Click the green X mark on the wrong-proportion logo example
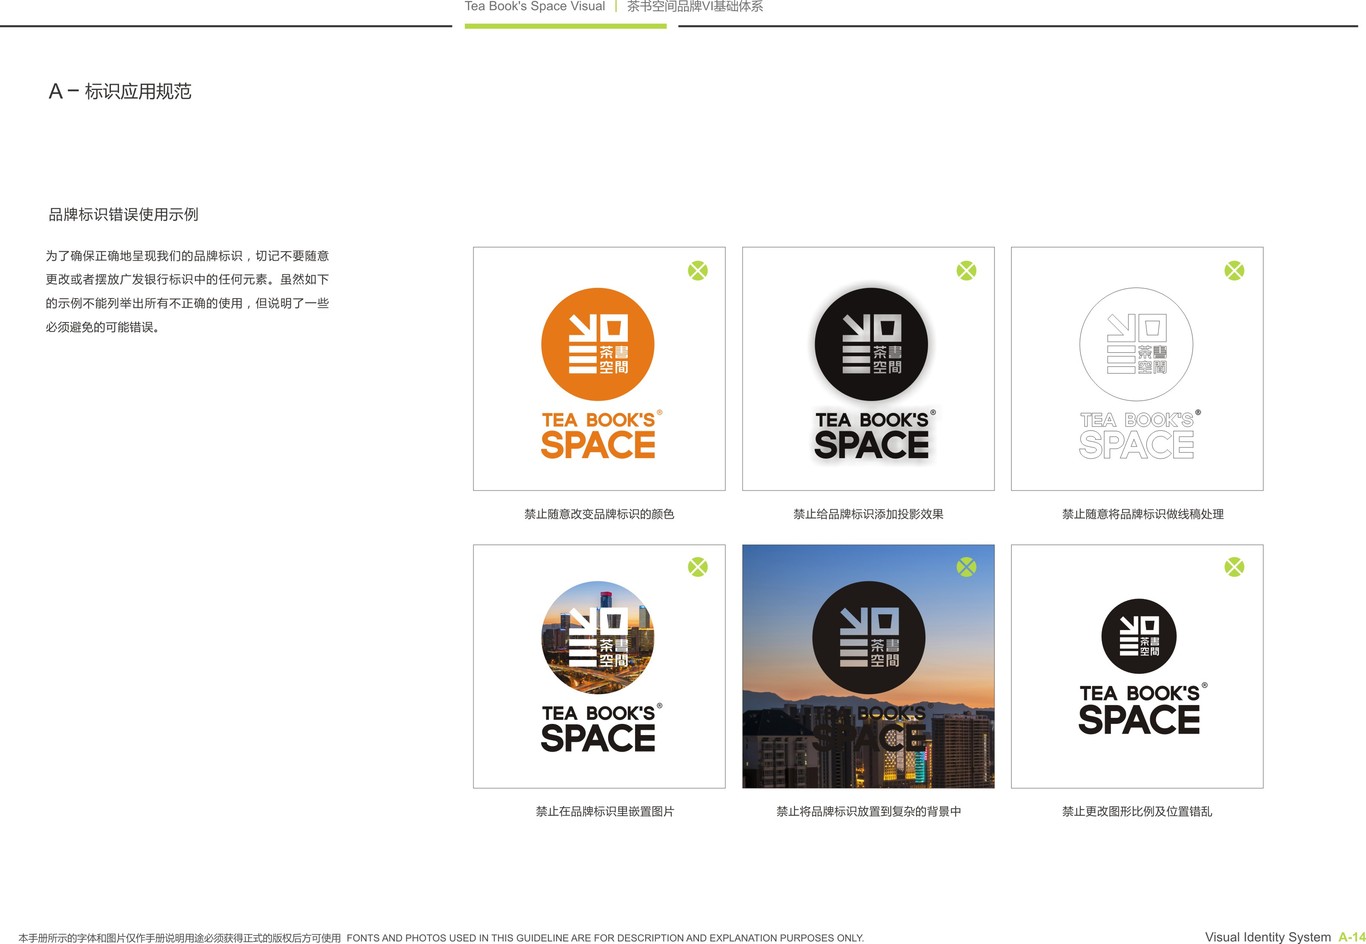 [1234, 567]
